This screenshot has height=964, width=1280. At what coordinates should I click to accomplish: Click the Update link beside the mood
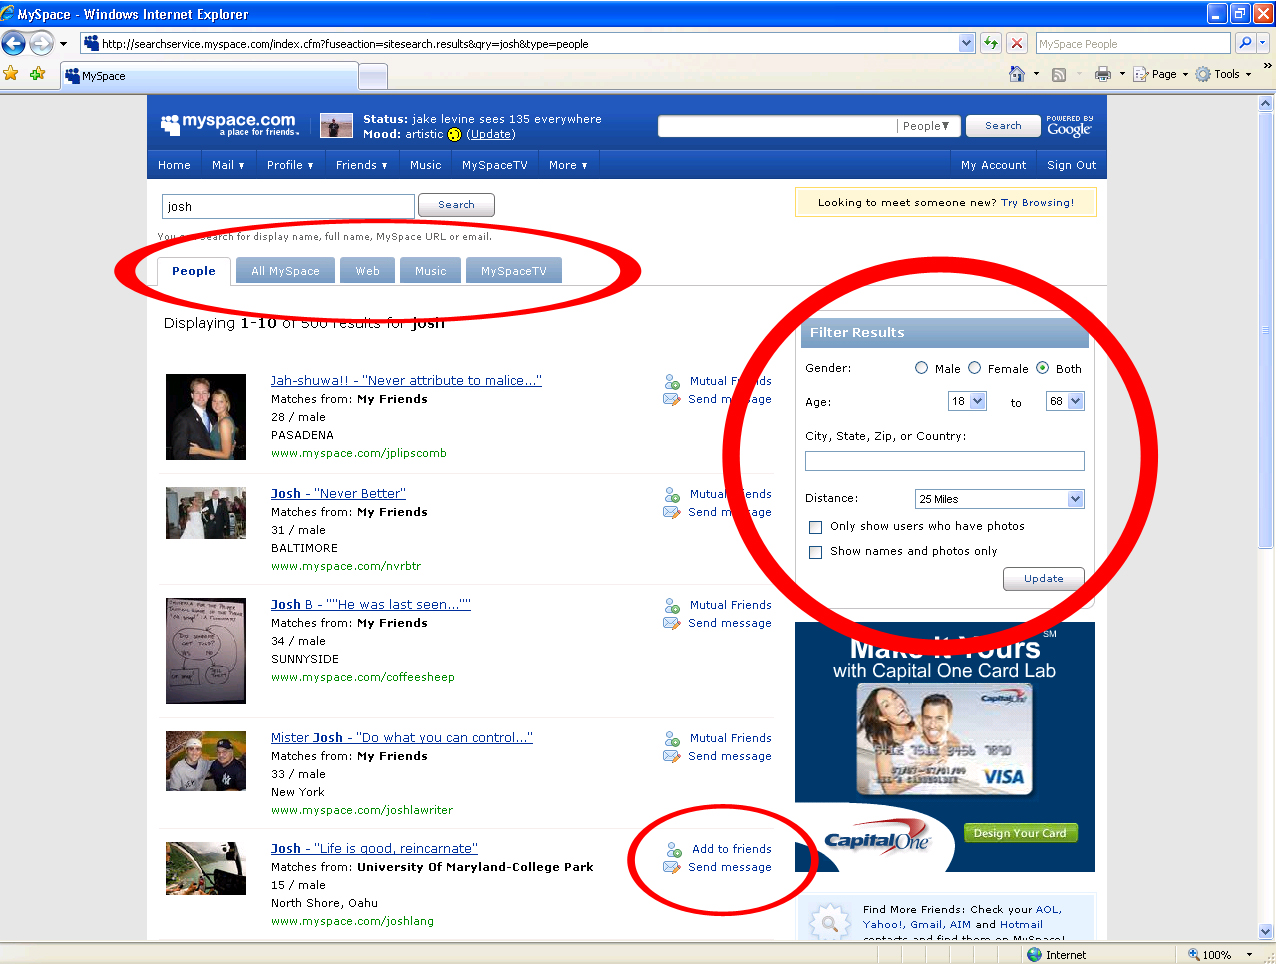pos(491,134)
